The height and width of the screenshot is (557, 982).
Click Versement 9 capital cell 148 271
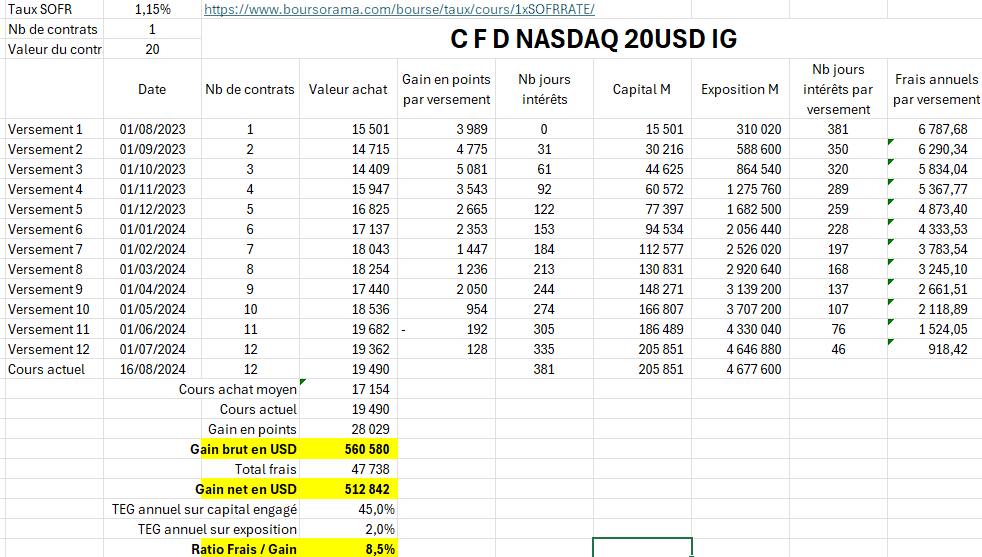tap(642, 289)
